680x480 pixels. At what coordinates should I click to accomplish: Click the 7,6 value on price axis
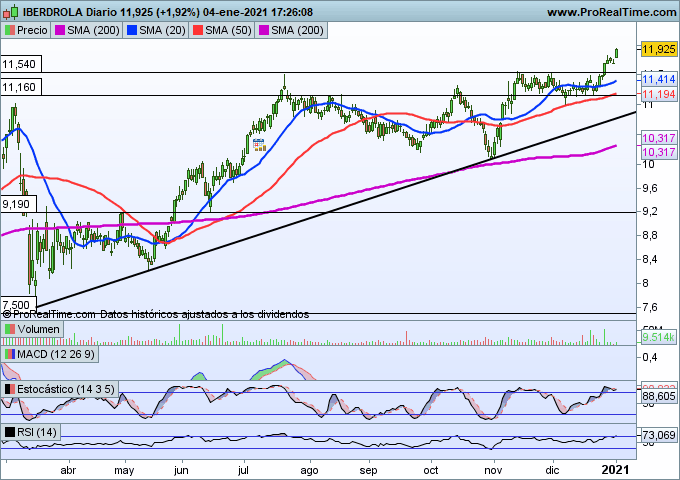650,307
